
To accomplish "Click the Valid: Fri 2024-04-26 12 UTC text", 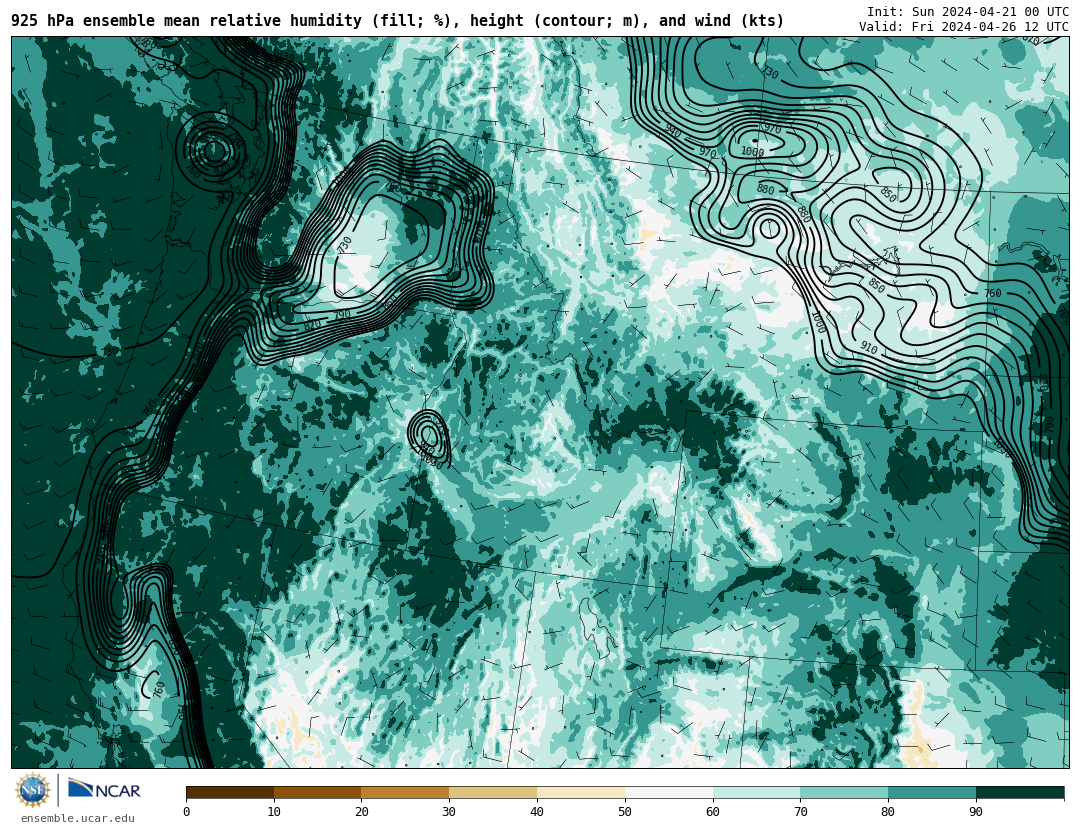I will coord(964,27).
